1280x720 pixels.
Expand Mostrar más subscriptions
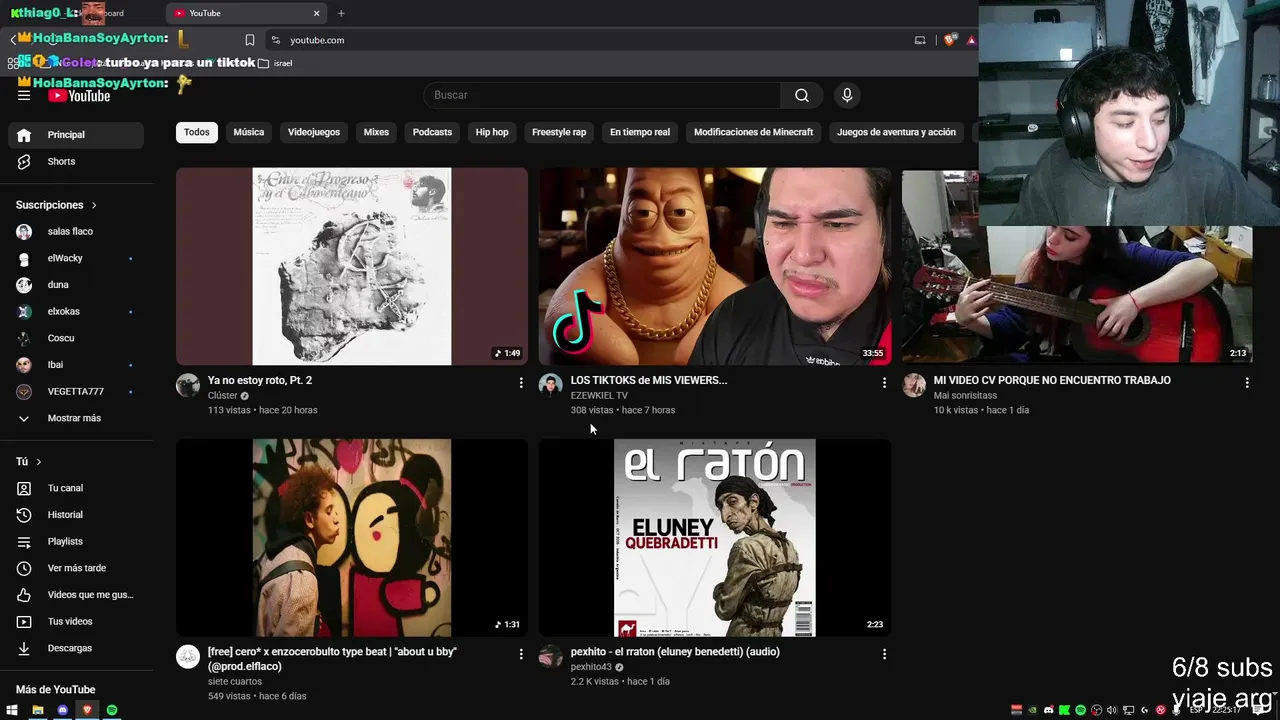76,418
